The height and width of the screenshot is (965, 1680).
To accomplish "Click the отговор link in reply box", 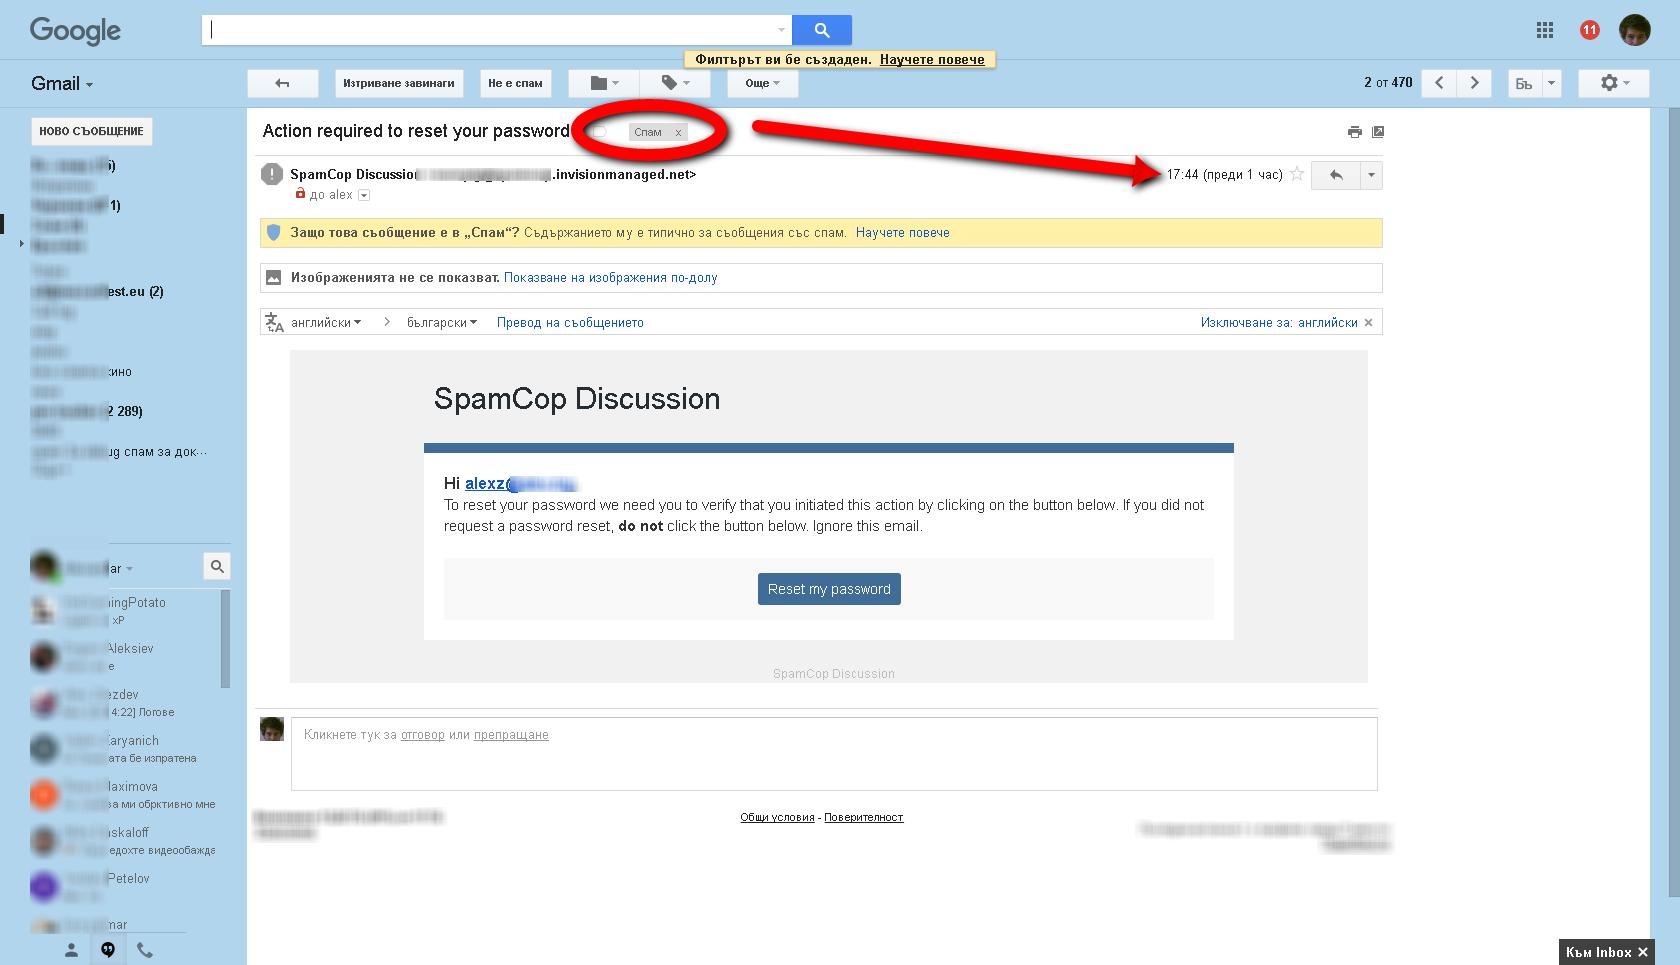I will [422, 734].
